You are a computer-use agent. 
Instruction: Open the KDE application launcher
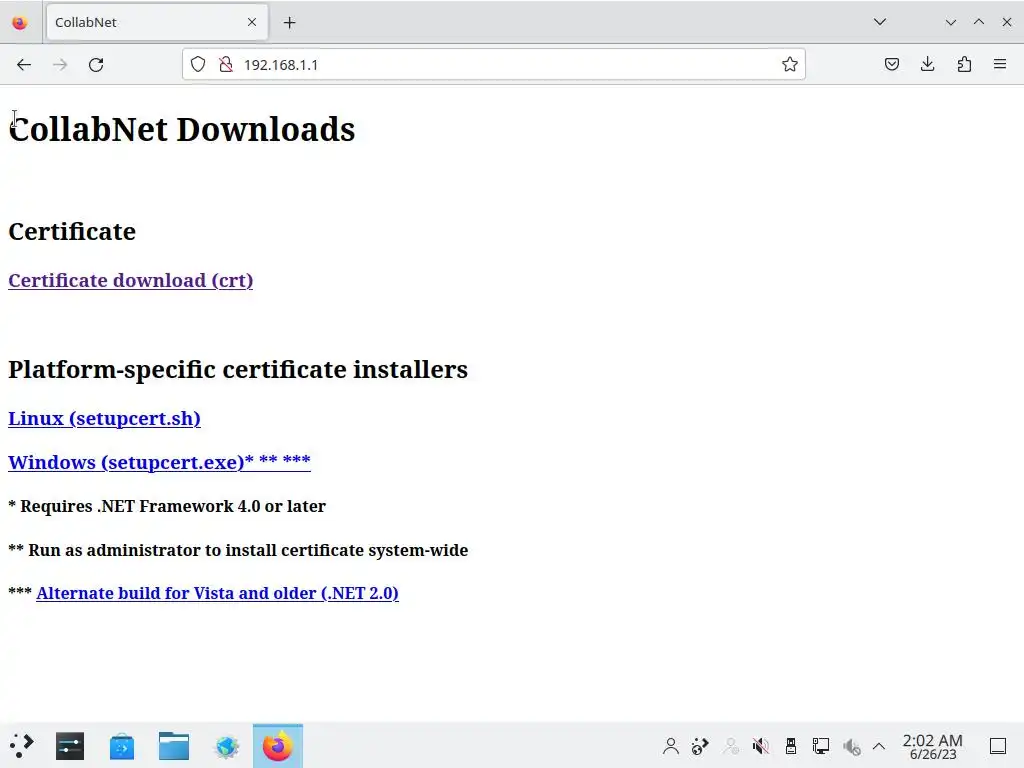[x=21, y=746]
